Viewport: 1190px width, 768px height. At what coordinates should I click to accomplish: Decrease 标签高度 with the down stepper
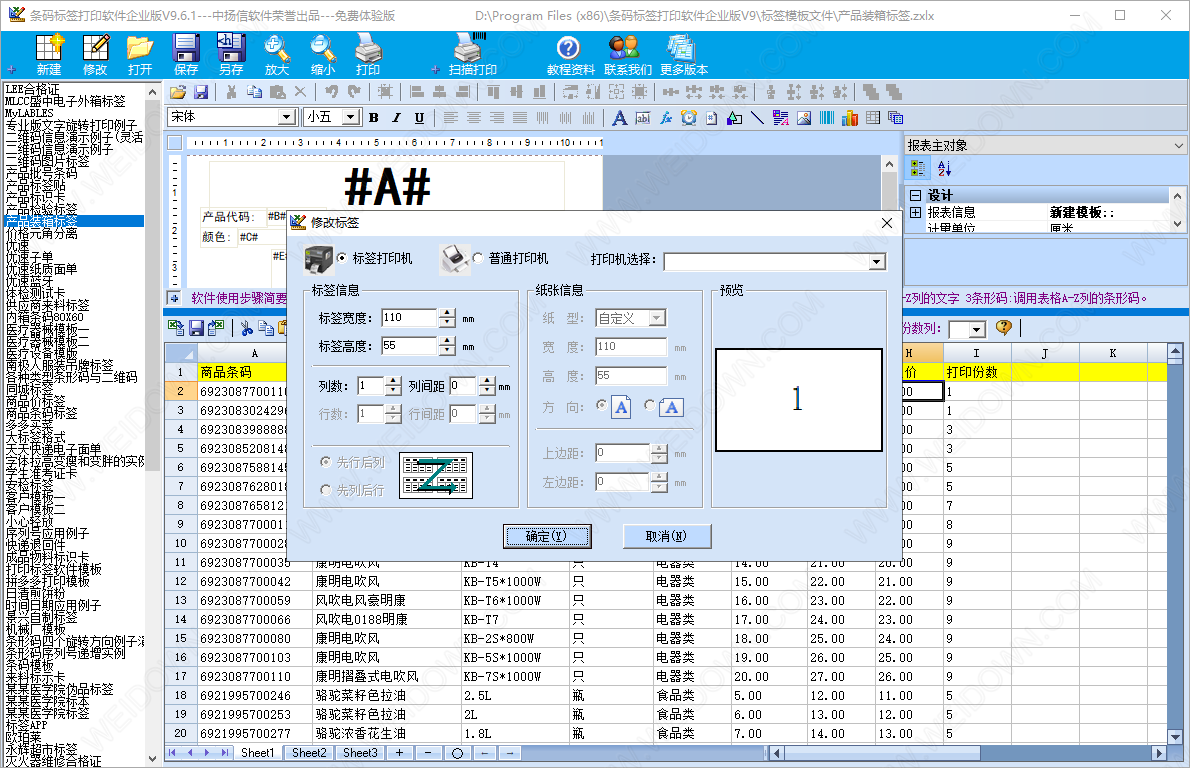(x=447, y=351)
